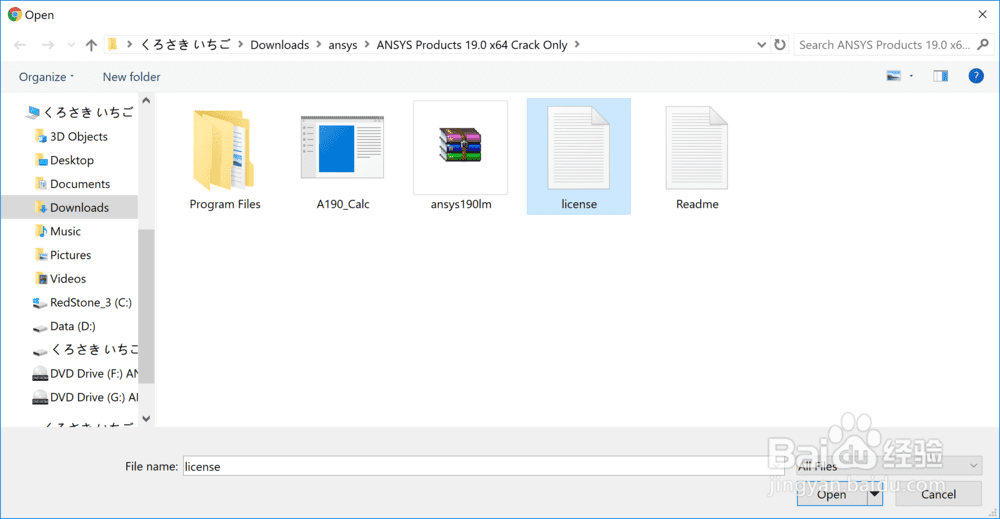
Task: Click ansys in the address breadcrumb
Action: (x=342, y=45)
